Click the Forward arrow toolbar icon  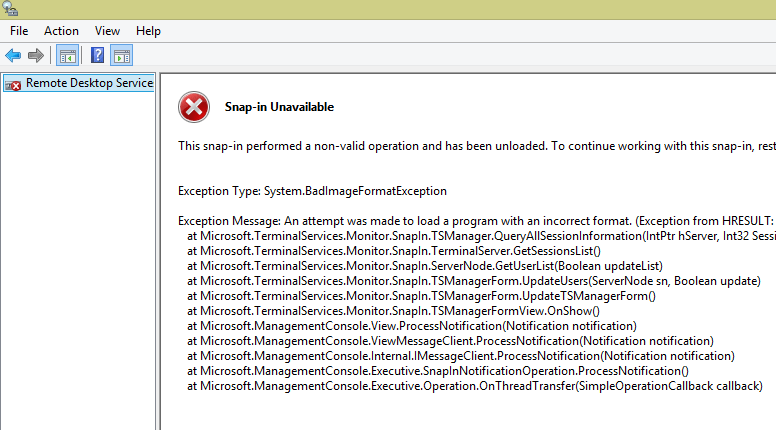[x=36, y=55]
